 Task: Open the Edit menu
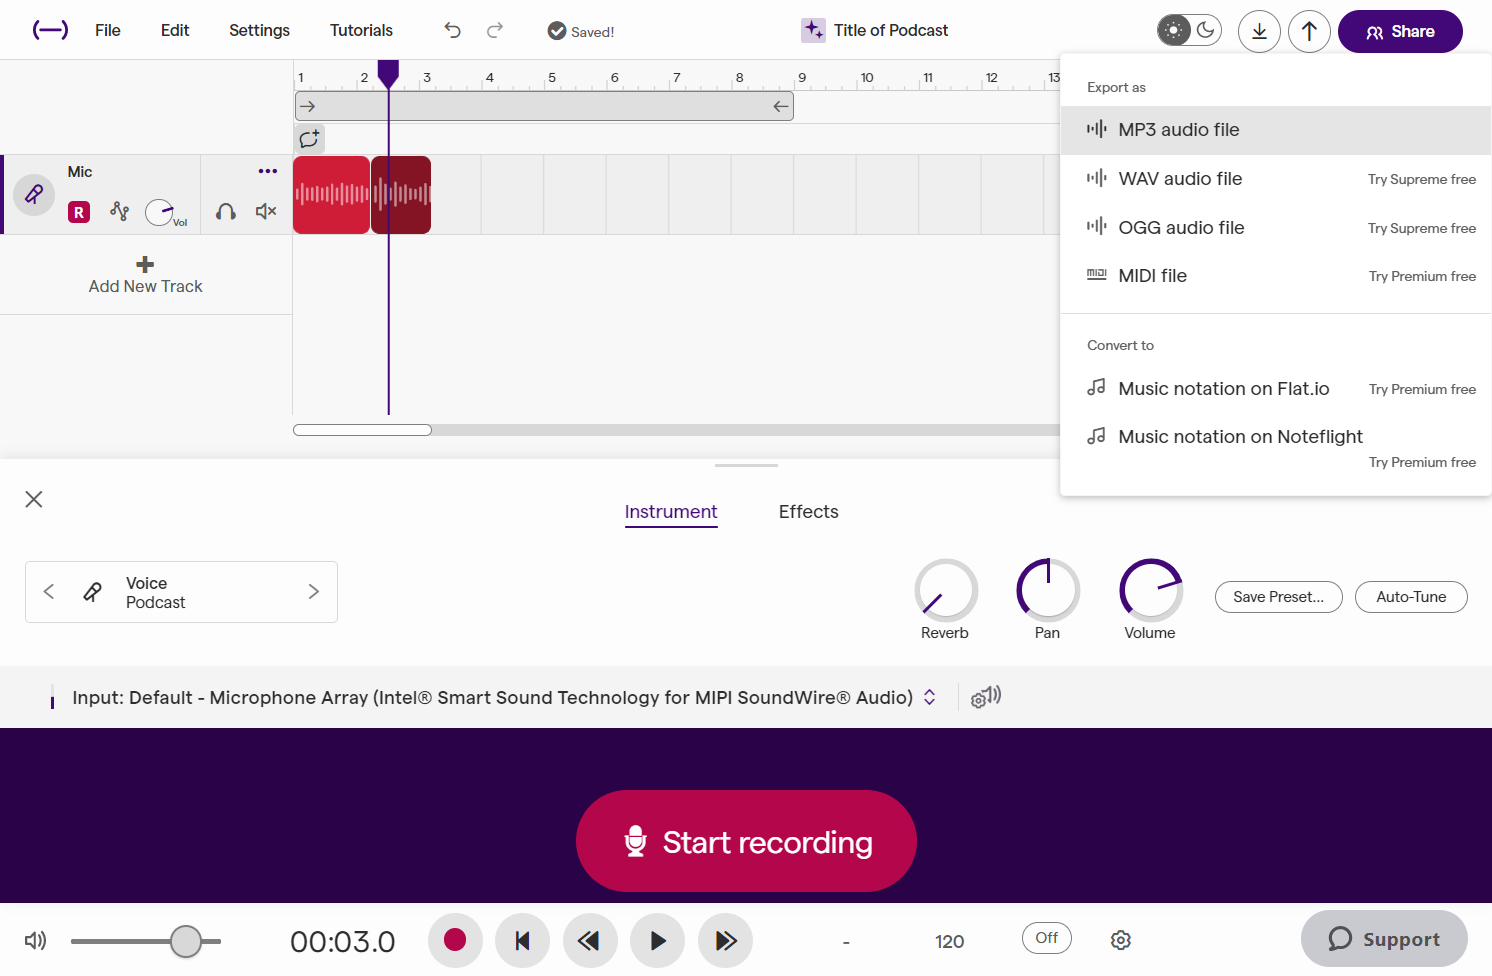tap(175, 30)
